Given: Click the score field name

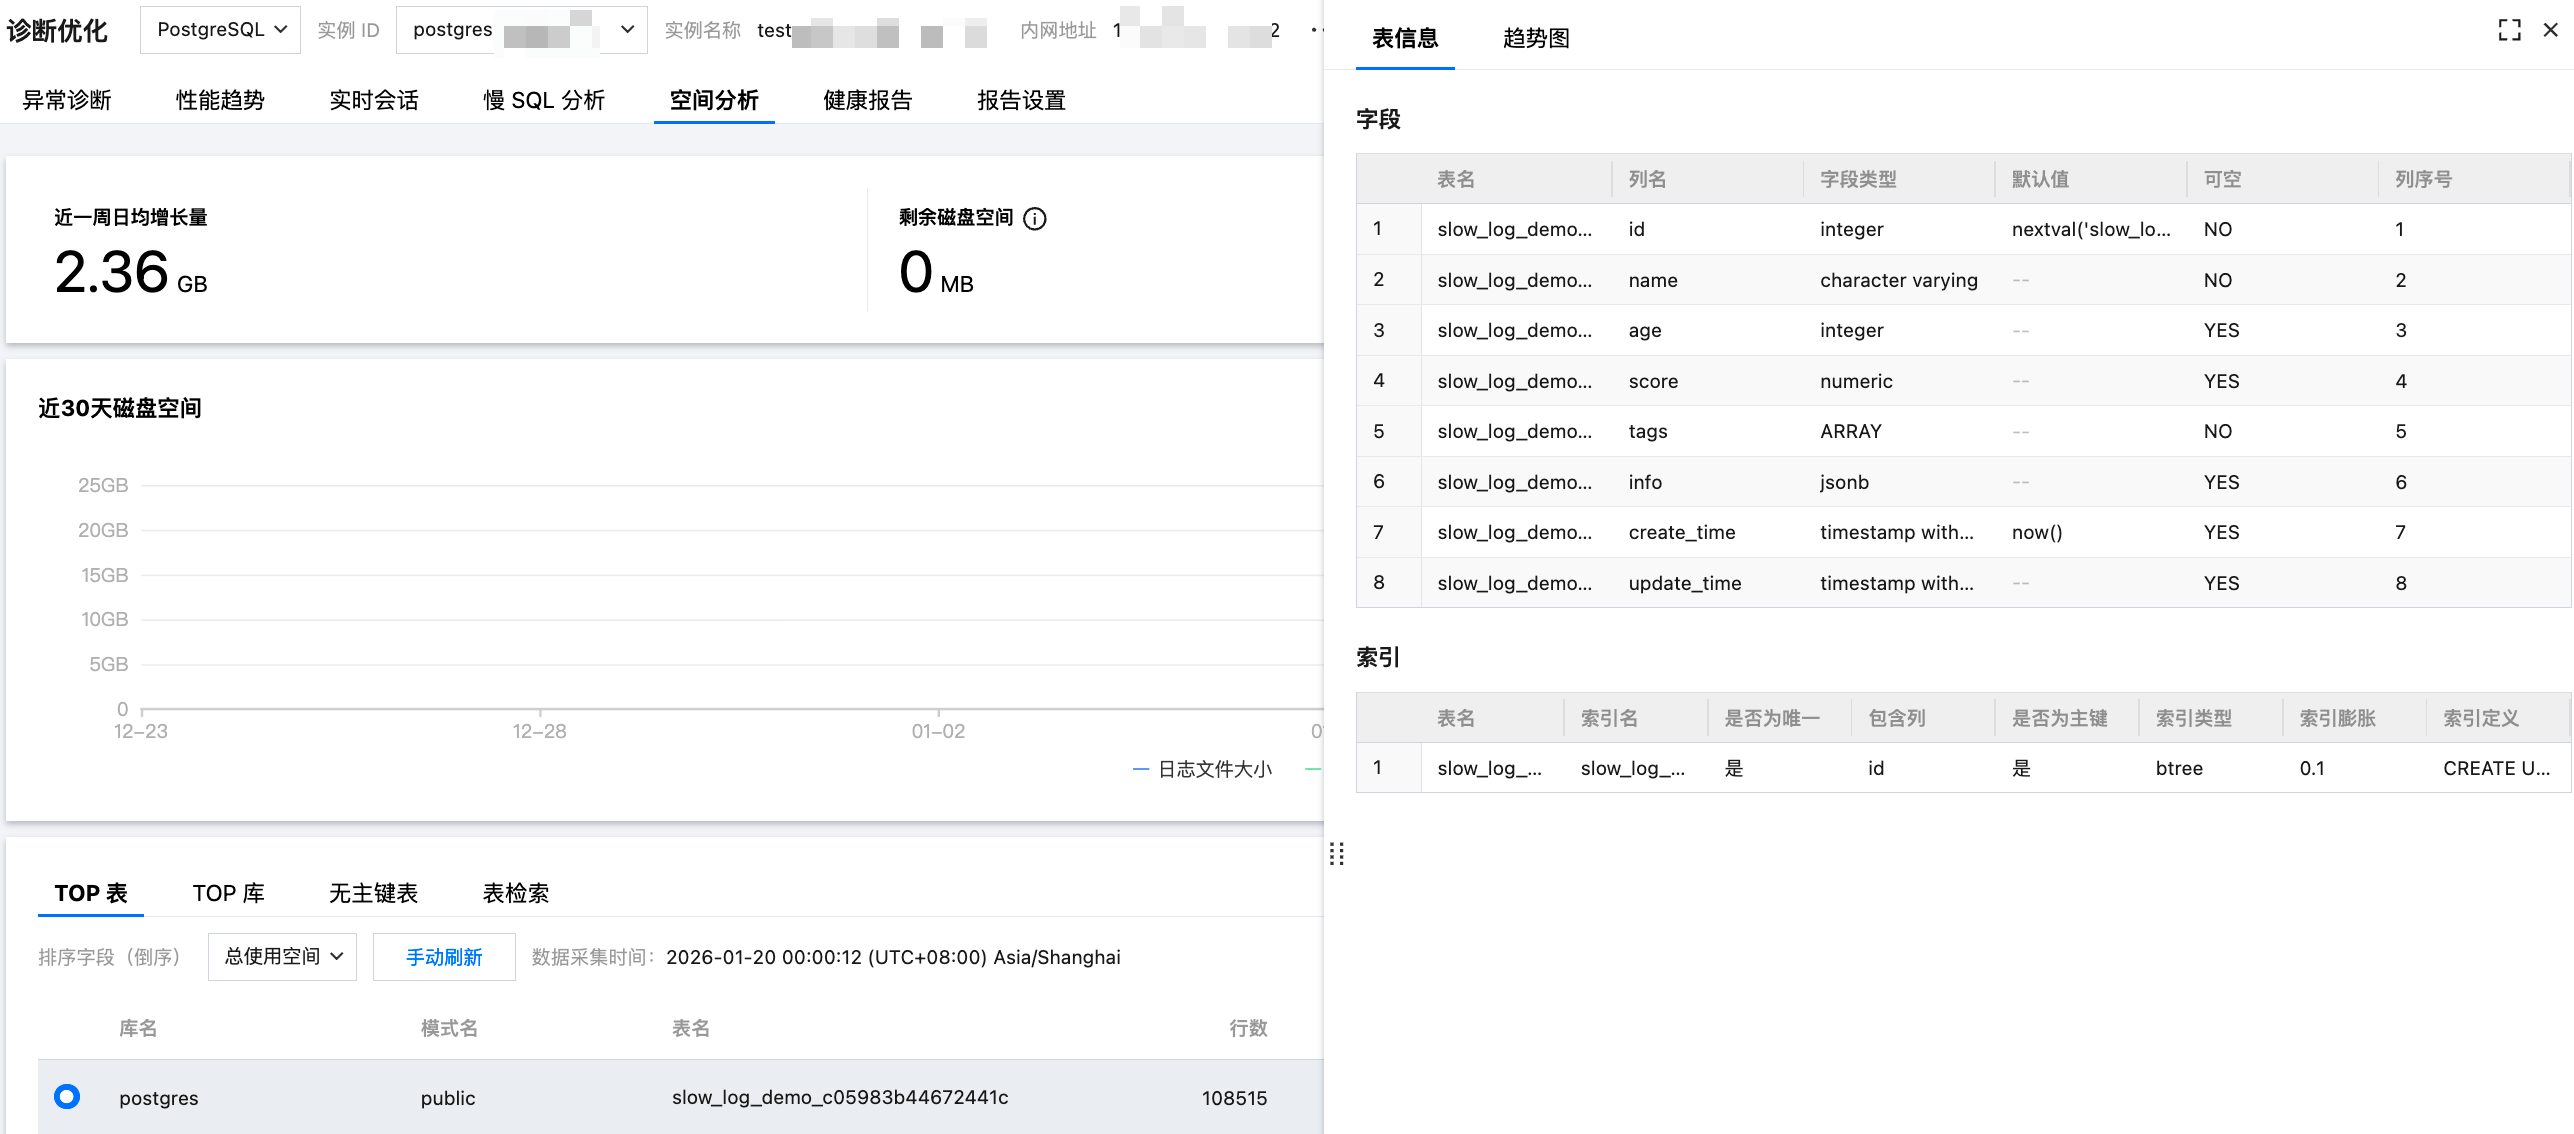Looking at the screenshot, I should point(1653,381).
